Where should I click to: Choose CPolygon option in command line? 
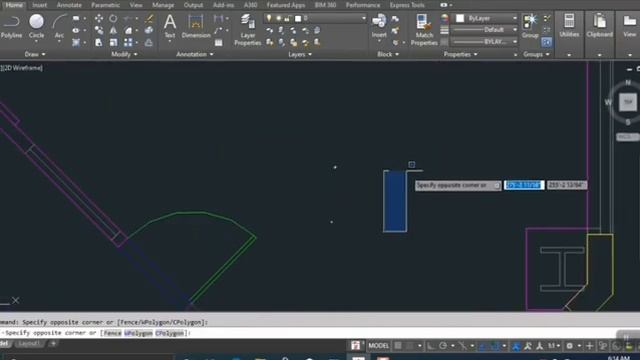coord(169,333)
